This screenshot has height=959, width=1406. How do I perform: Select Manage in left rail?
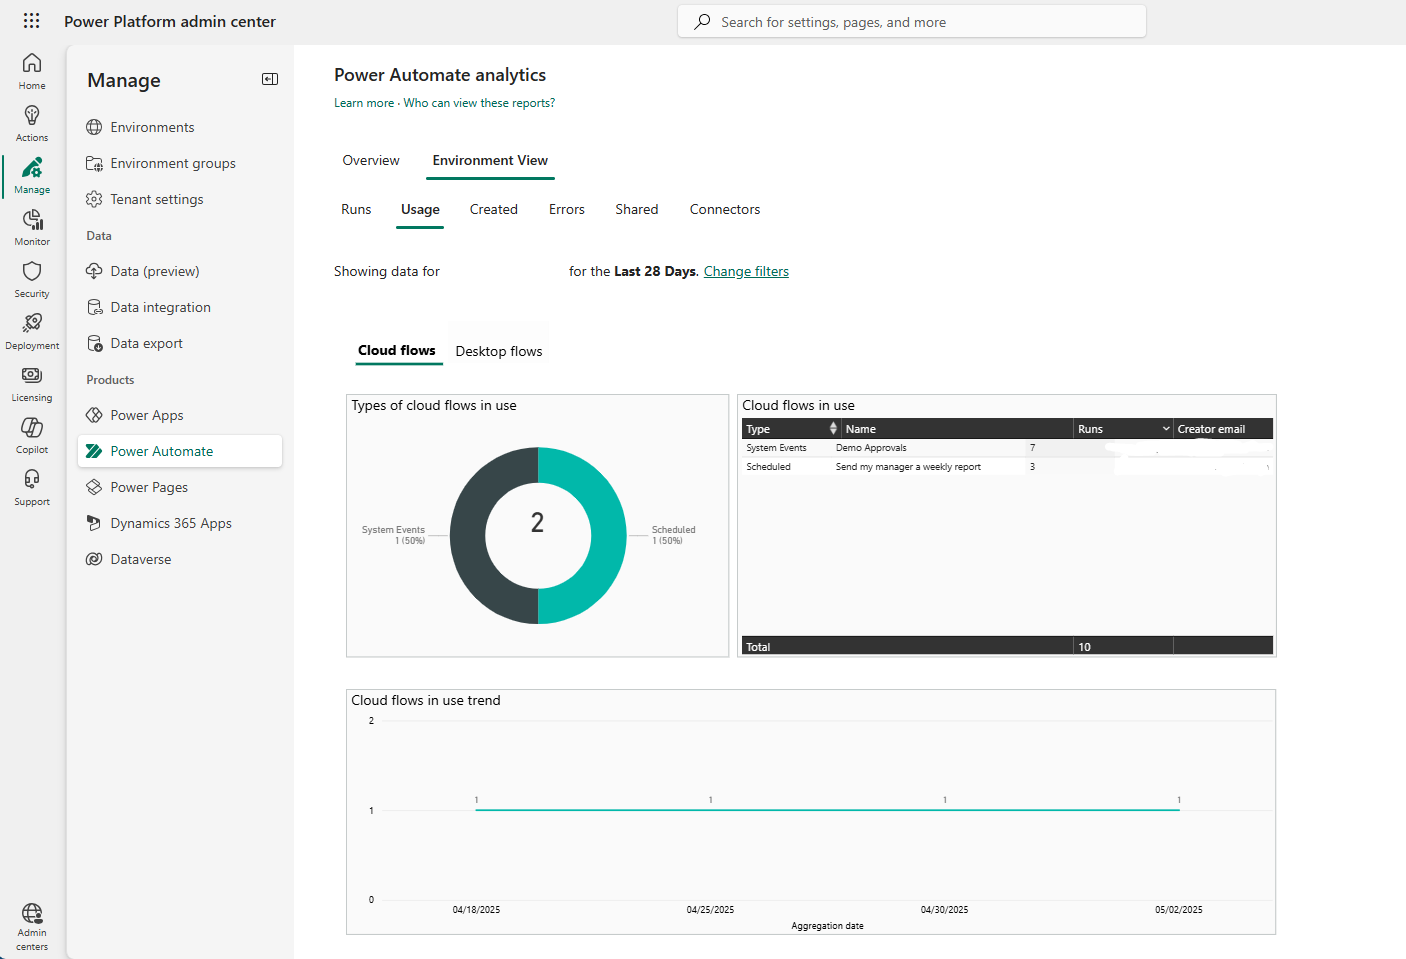(x=32, y=175)
